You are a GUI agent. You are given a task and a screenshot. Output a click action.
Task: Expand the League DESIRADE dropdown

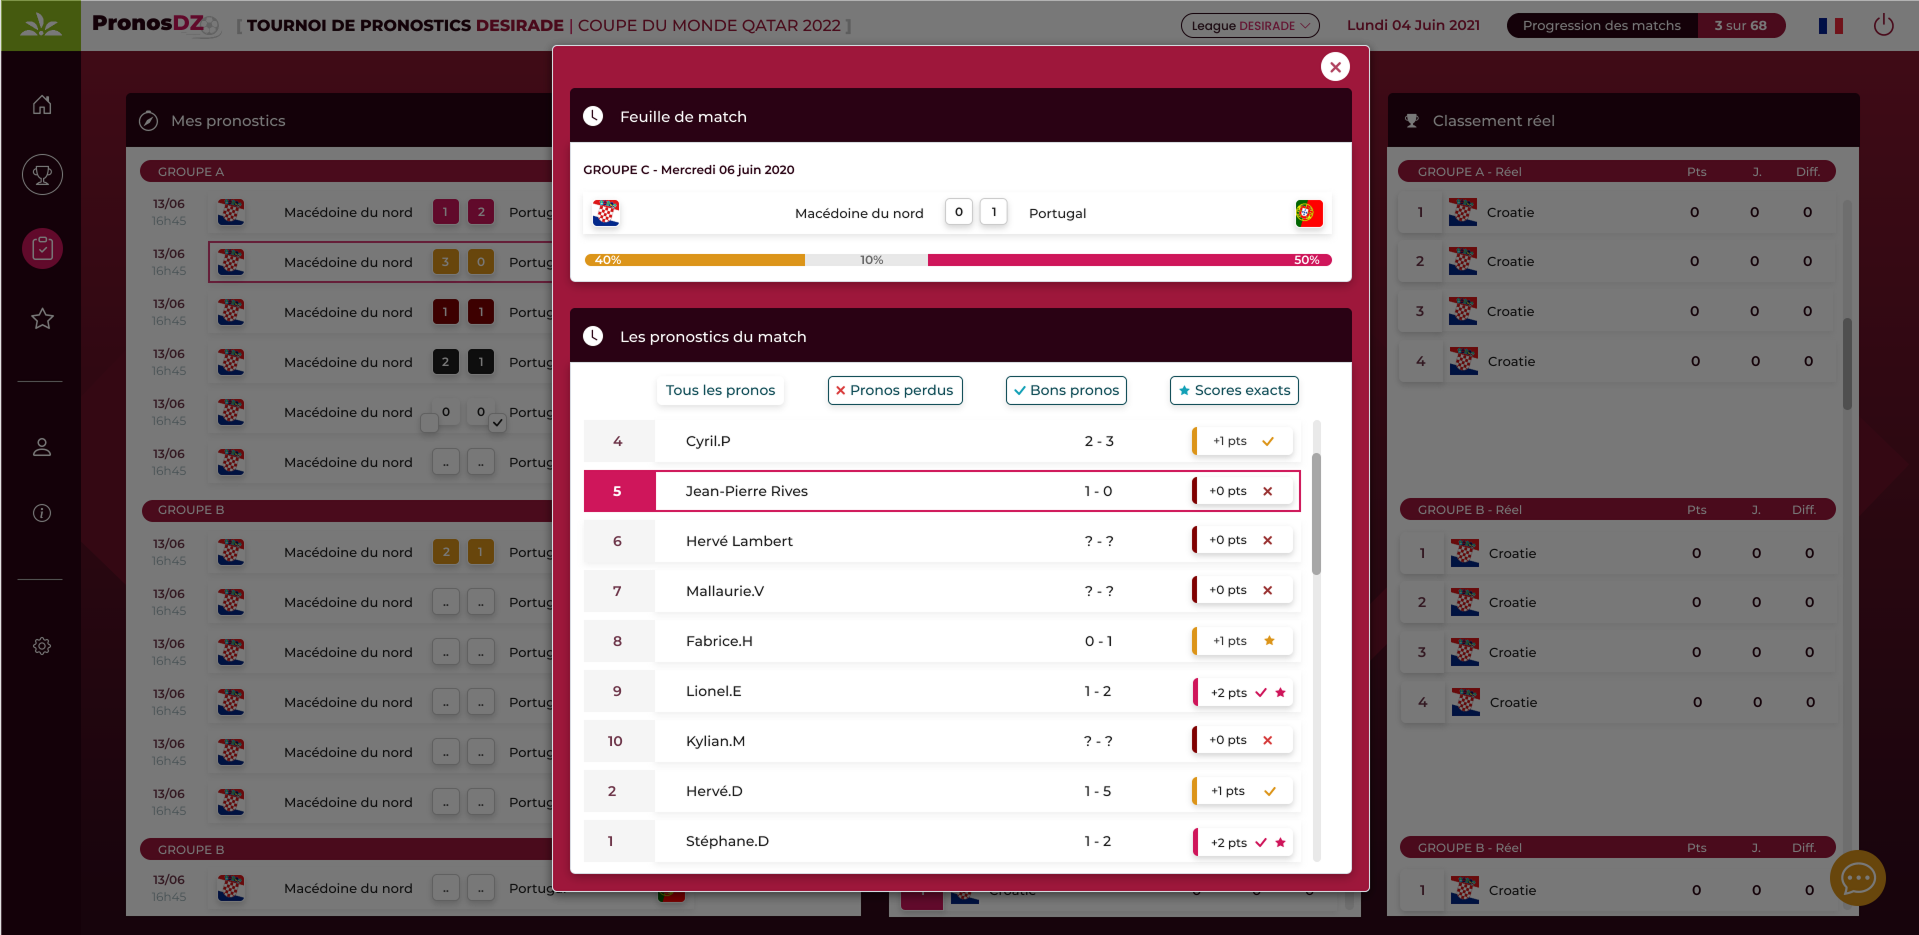pos(1249,26)
